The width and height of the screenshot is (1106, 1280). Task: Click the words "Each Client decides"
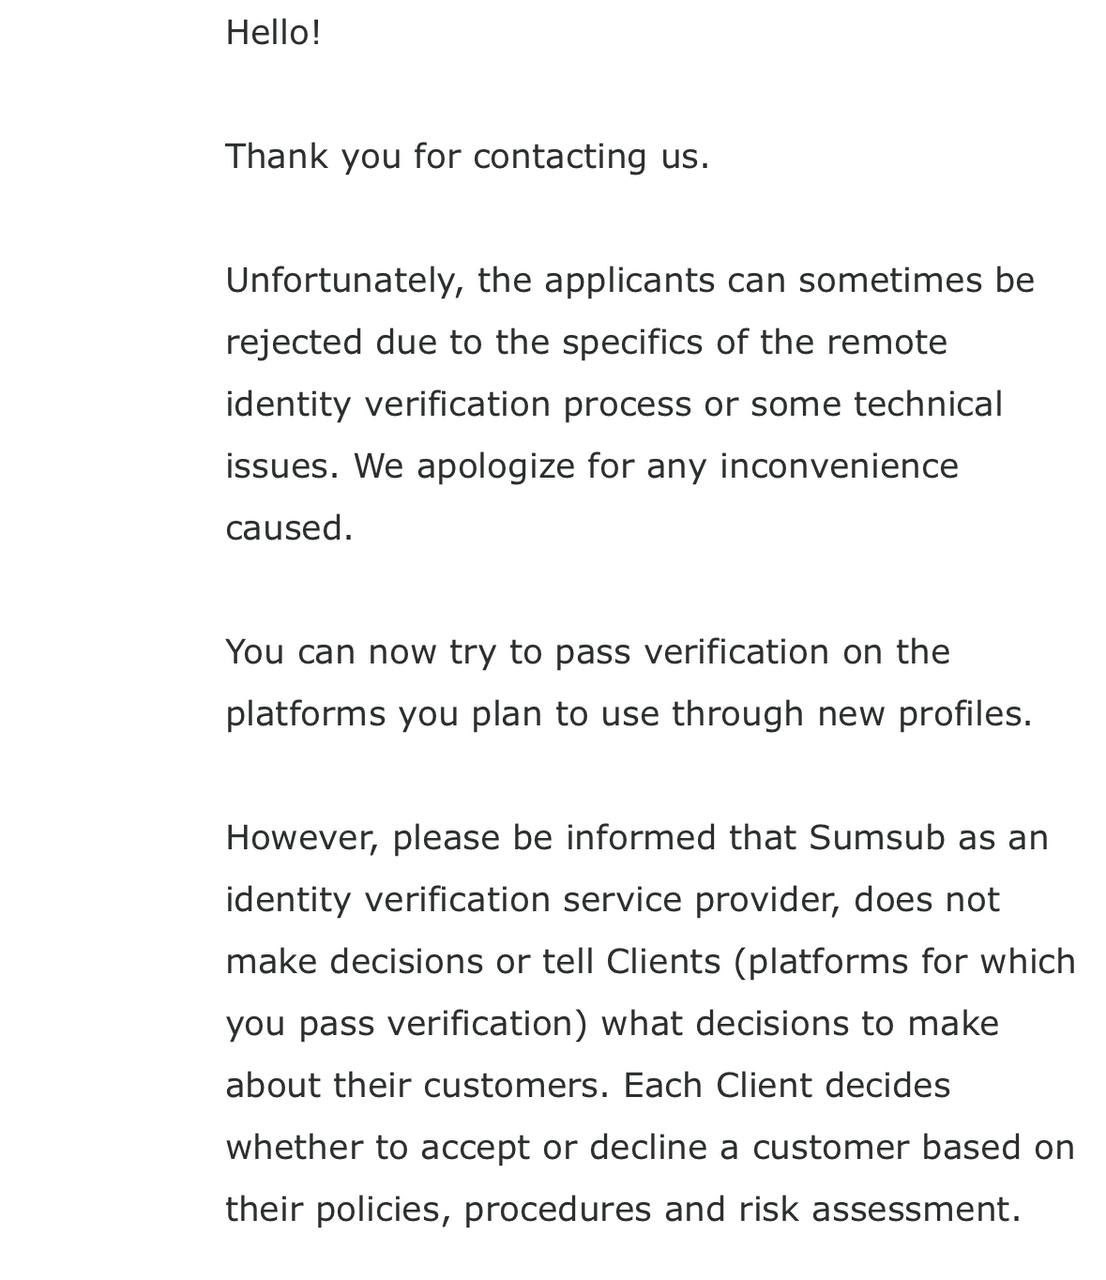point(786,1086)
